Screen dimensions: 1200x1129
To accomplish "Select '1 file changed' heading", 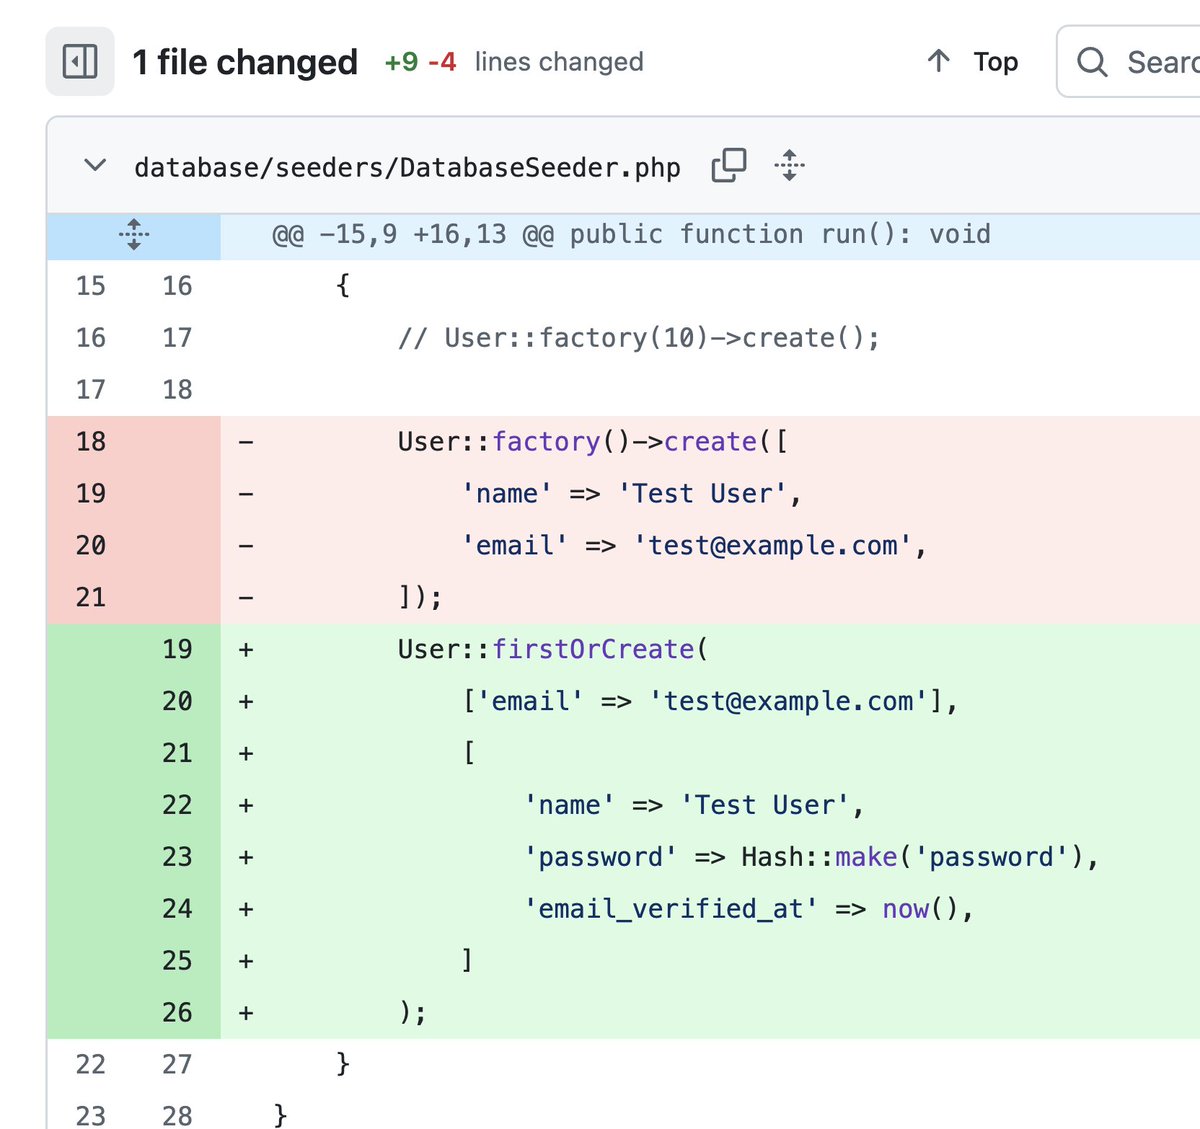I will tap(245, 62).
